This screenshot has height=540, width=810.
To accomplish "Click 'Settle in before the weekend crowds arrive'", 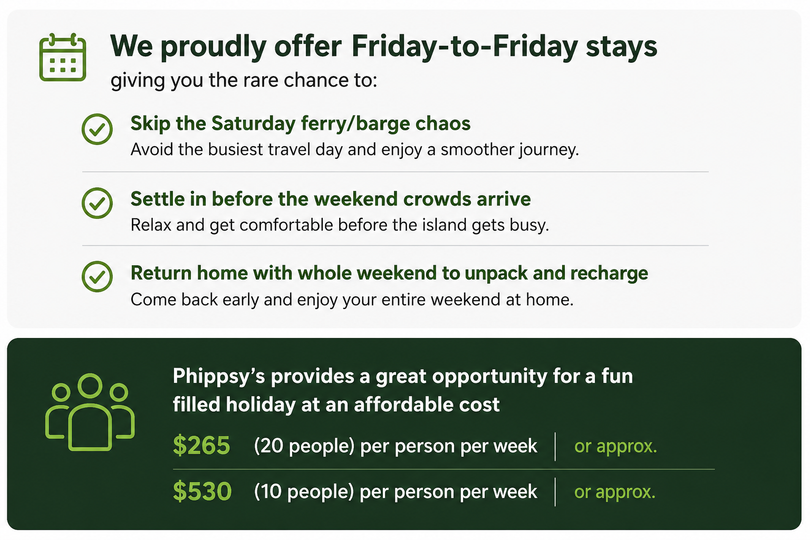I will (x=330, y=199).
